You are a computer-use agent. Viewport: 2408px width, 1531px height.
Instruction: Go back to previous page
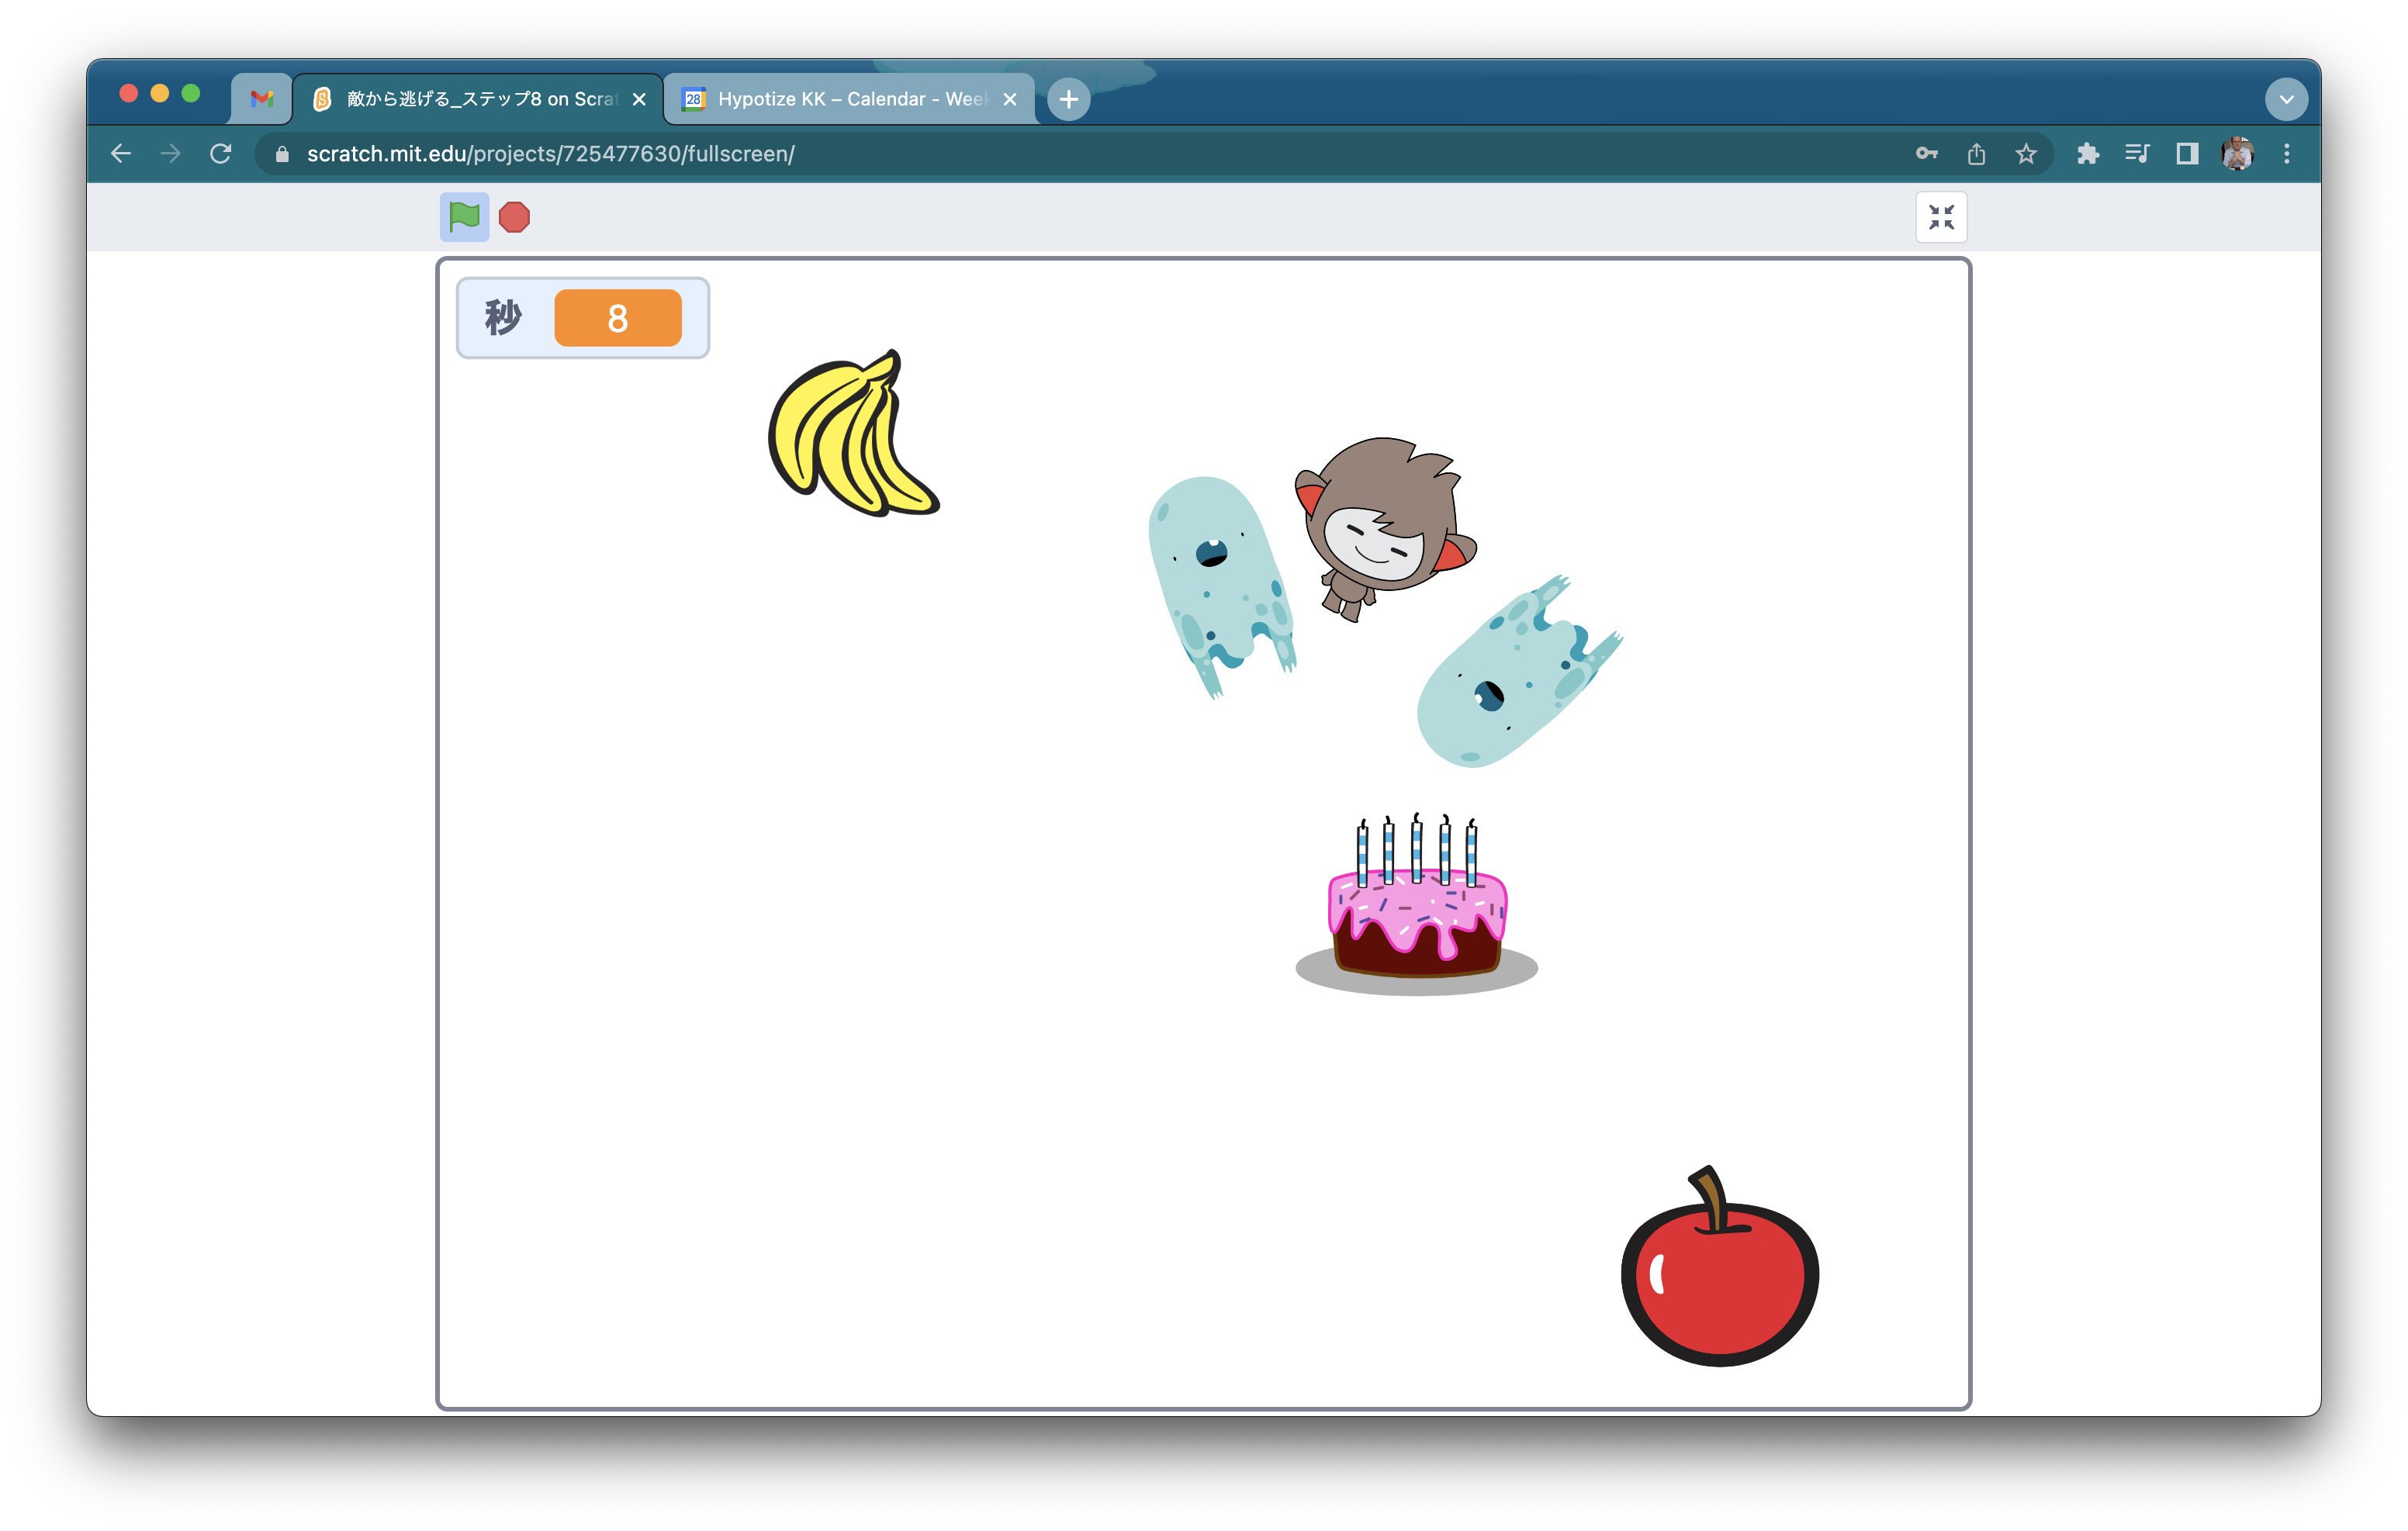(x=121, y=154)
